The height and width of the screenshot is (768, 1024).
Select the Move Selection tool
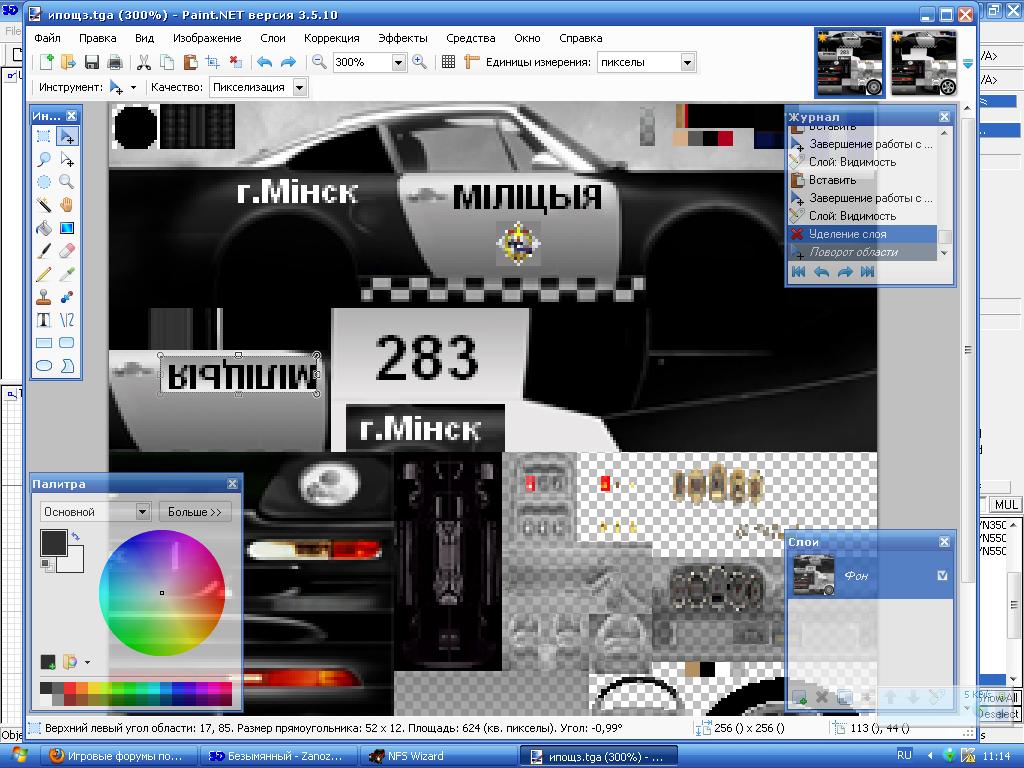pos(67,159)
